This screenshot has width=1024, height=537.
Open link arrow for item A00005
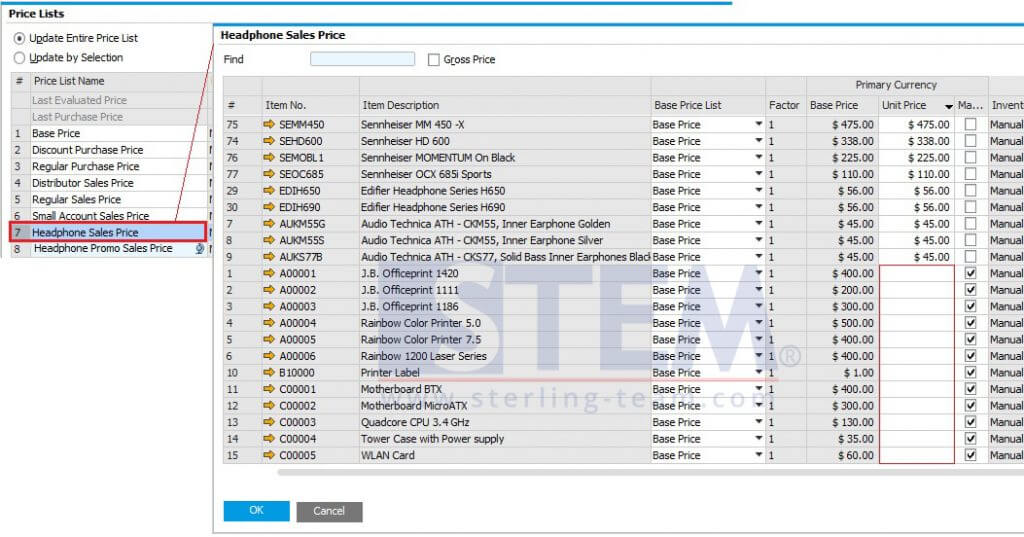269,339
